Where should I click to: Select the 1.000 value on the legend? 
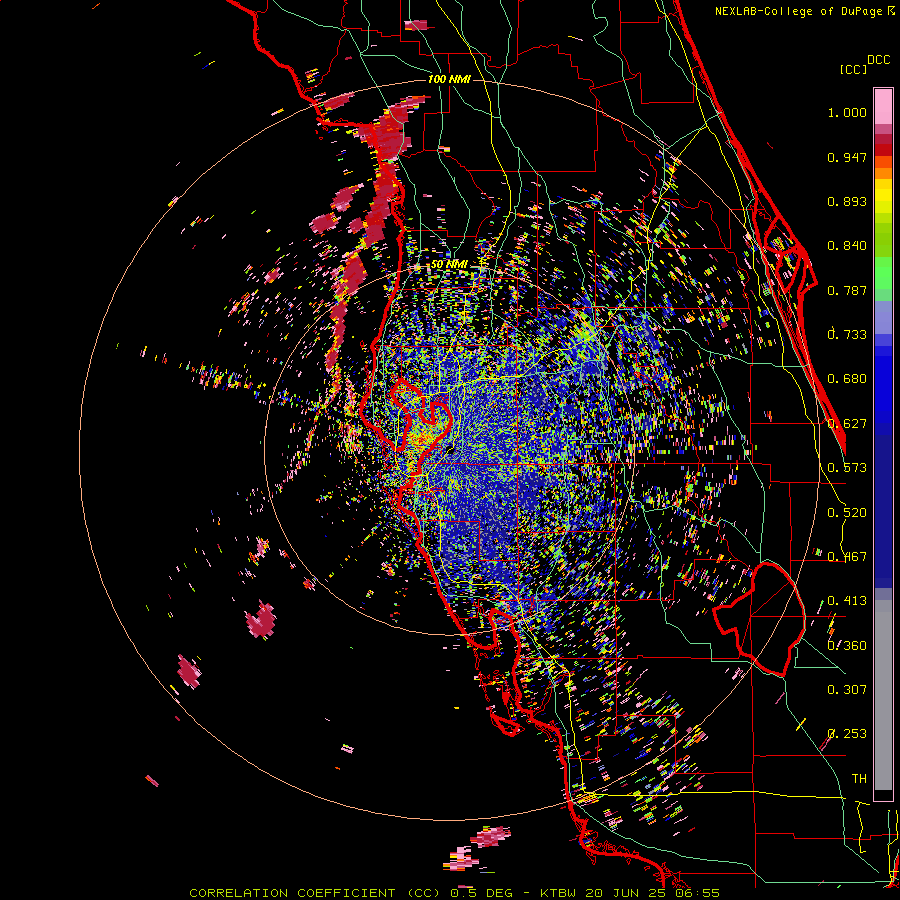[847, 112]
